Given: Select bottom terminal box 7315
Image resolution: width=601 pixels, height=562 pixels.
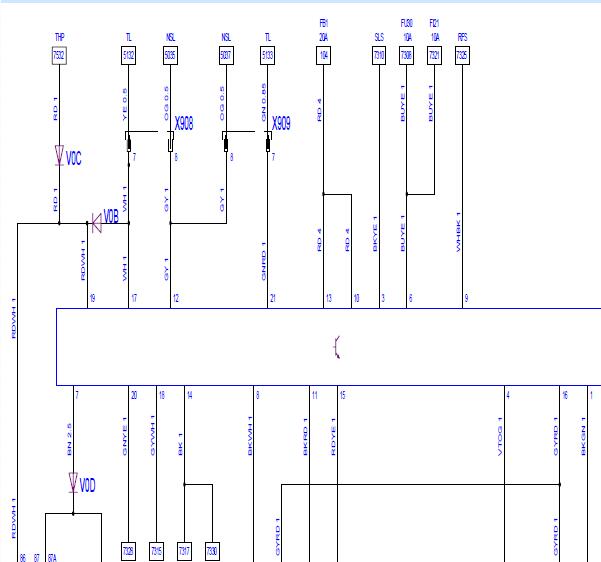Looking at the screenshot, I should click(x=156, y=551).
